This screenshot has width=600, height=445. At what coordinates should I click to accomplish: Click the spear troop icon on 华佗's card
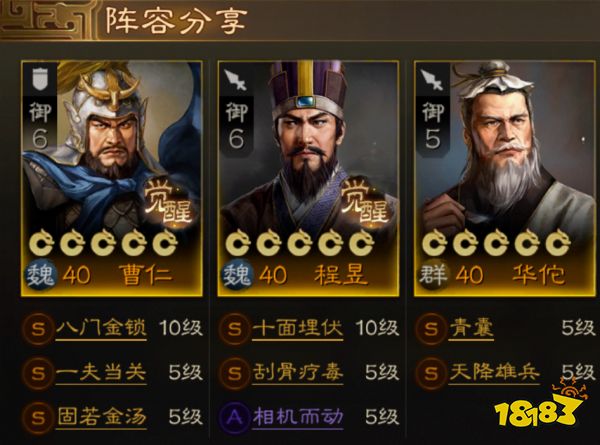click(x=432, y=80)
